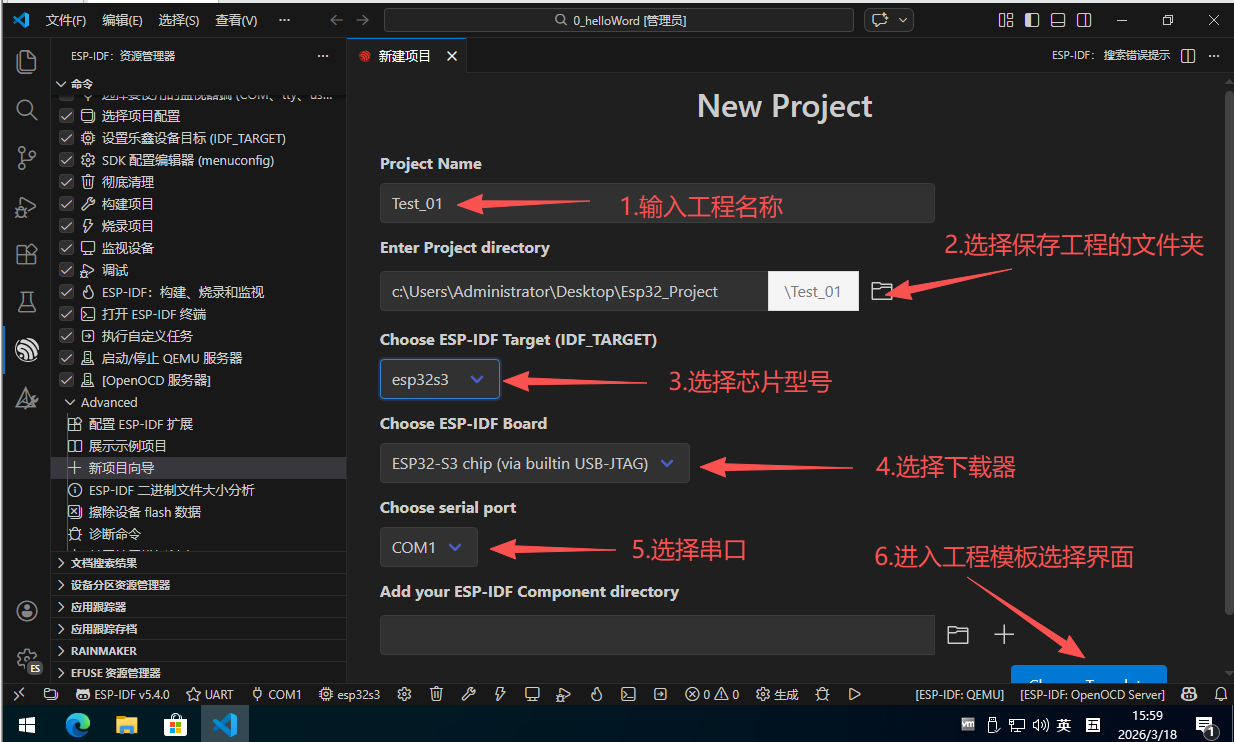
Task: Uncheck the 彻底清理 checkbox
Action: click(x=66, y=182)
